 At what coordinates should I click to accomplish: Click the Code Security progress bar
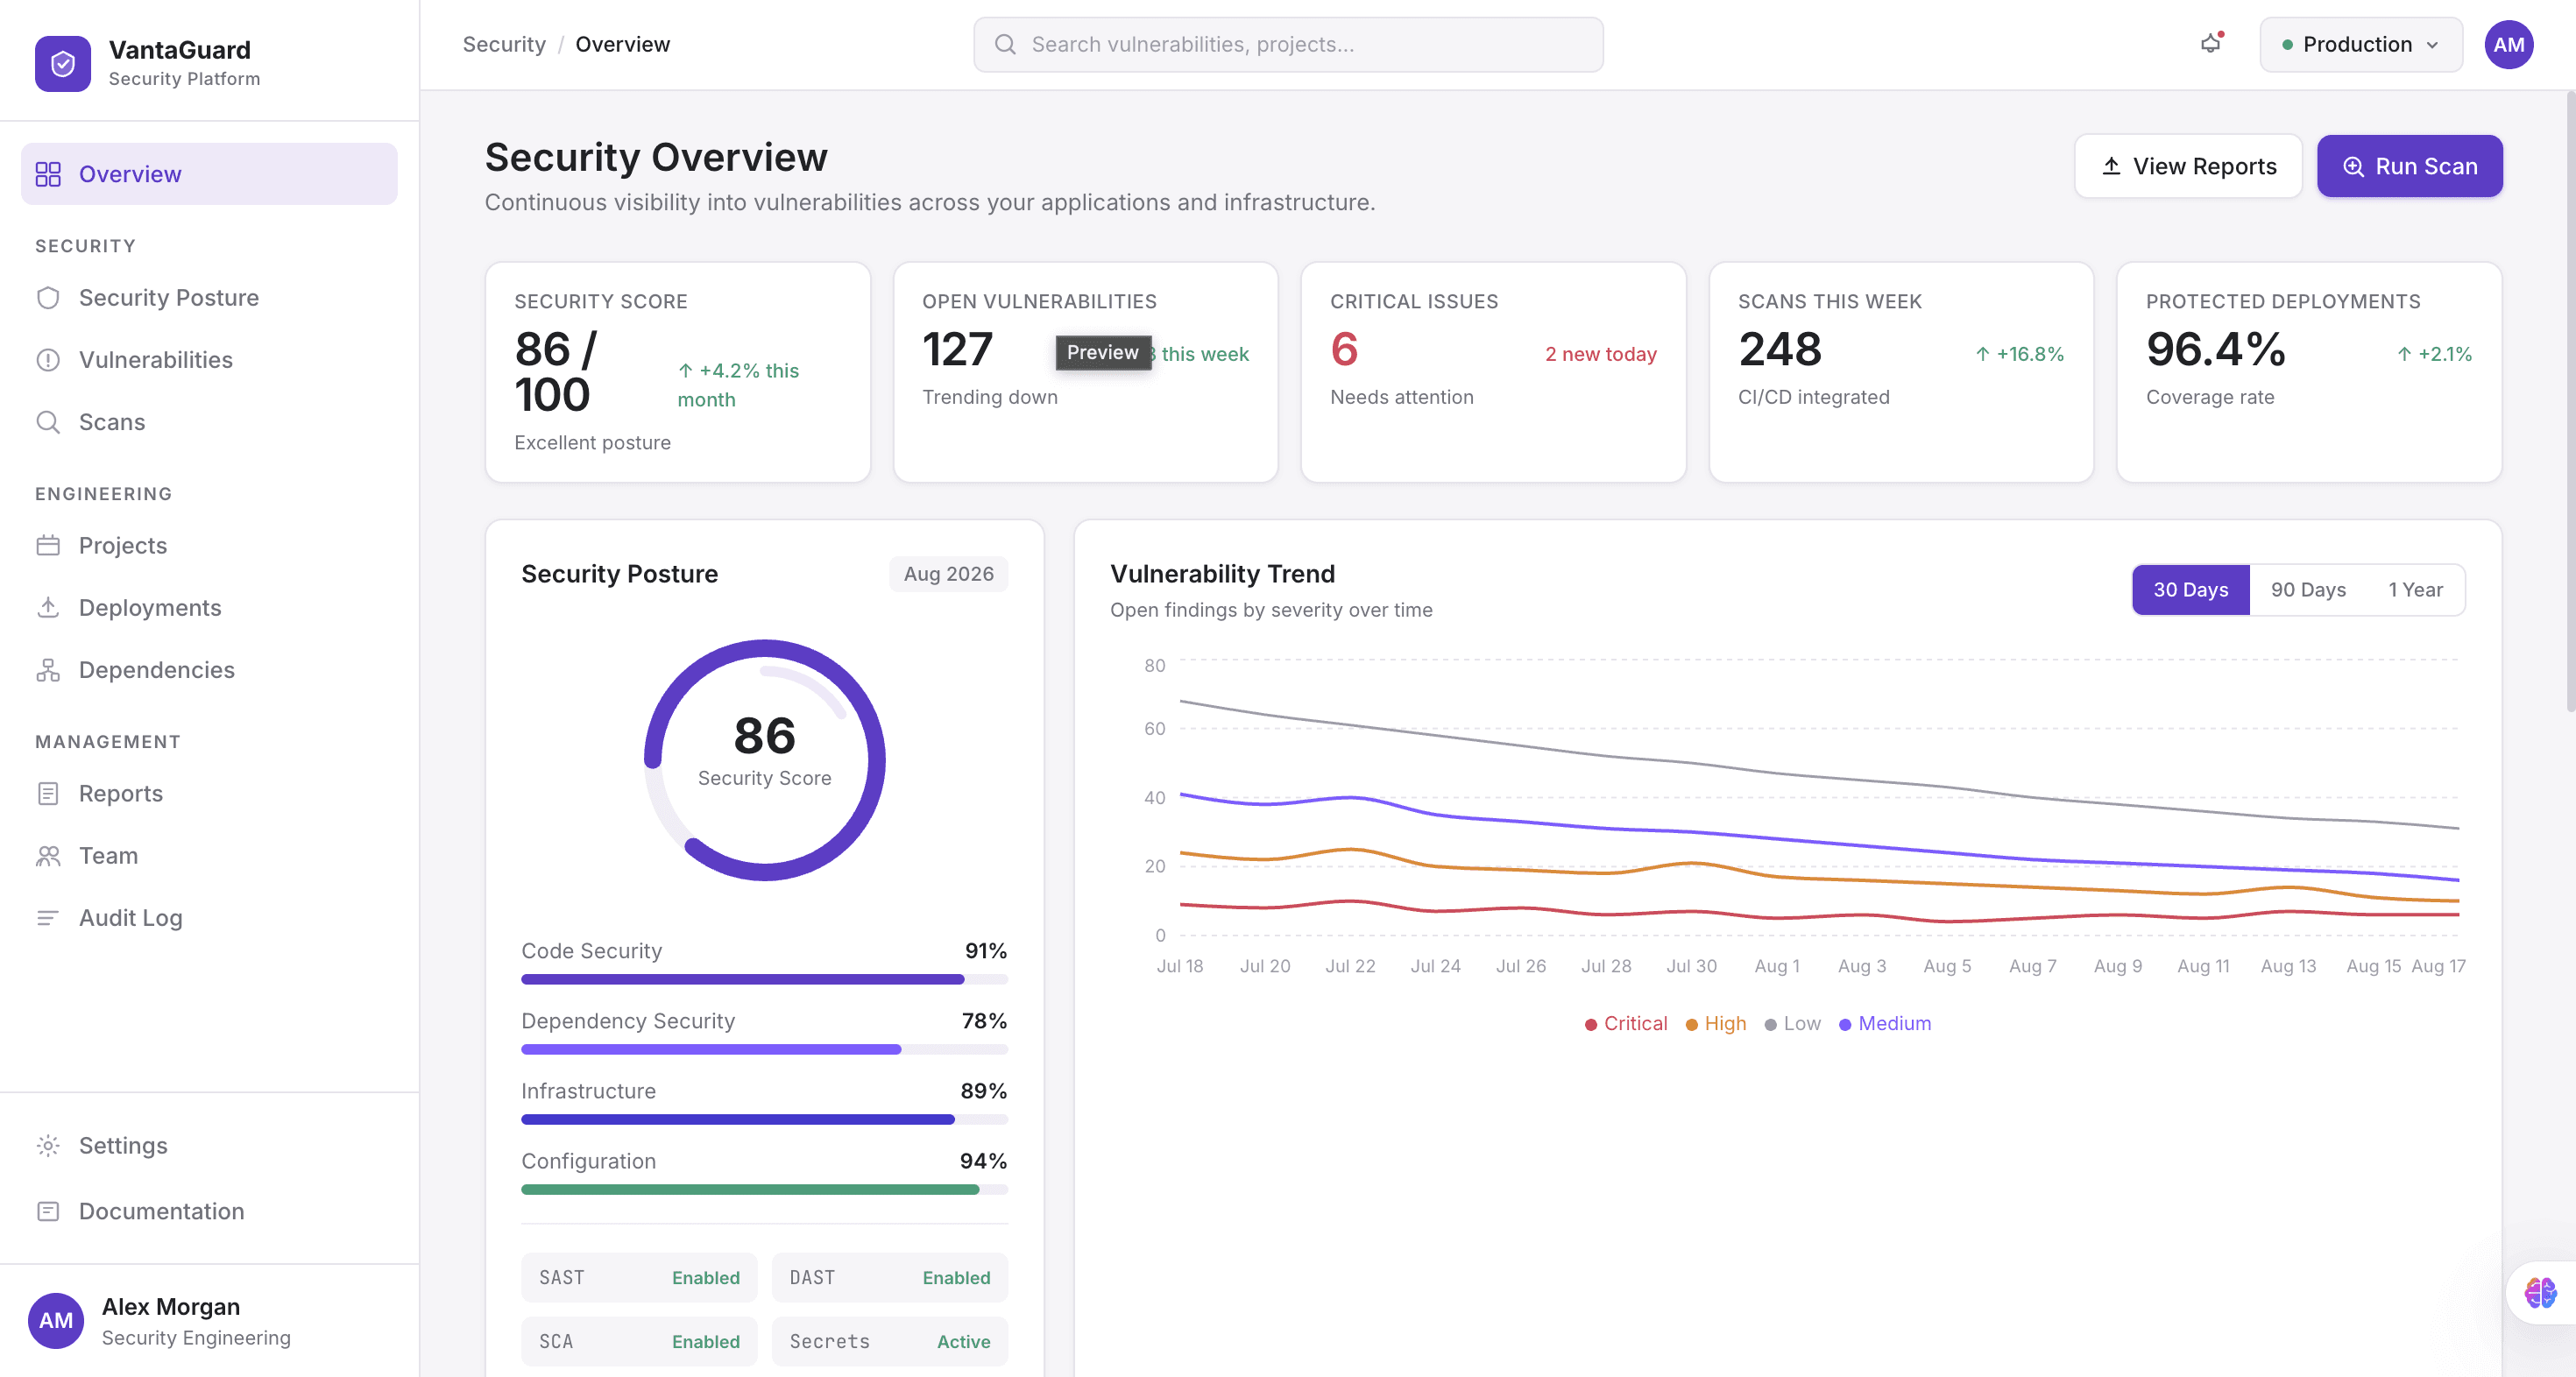pos(764,980)
